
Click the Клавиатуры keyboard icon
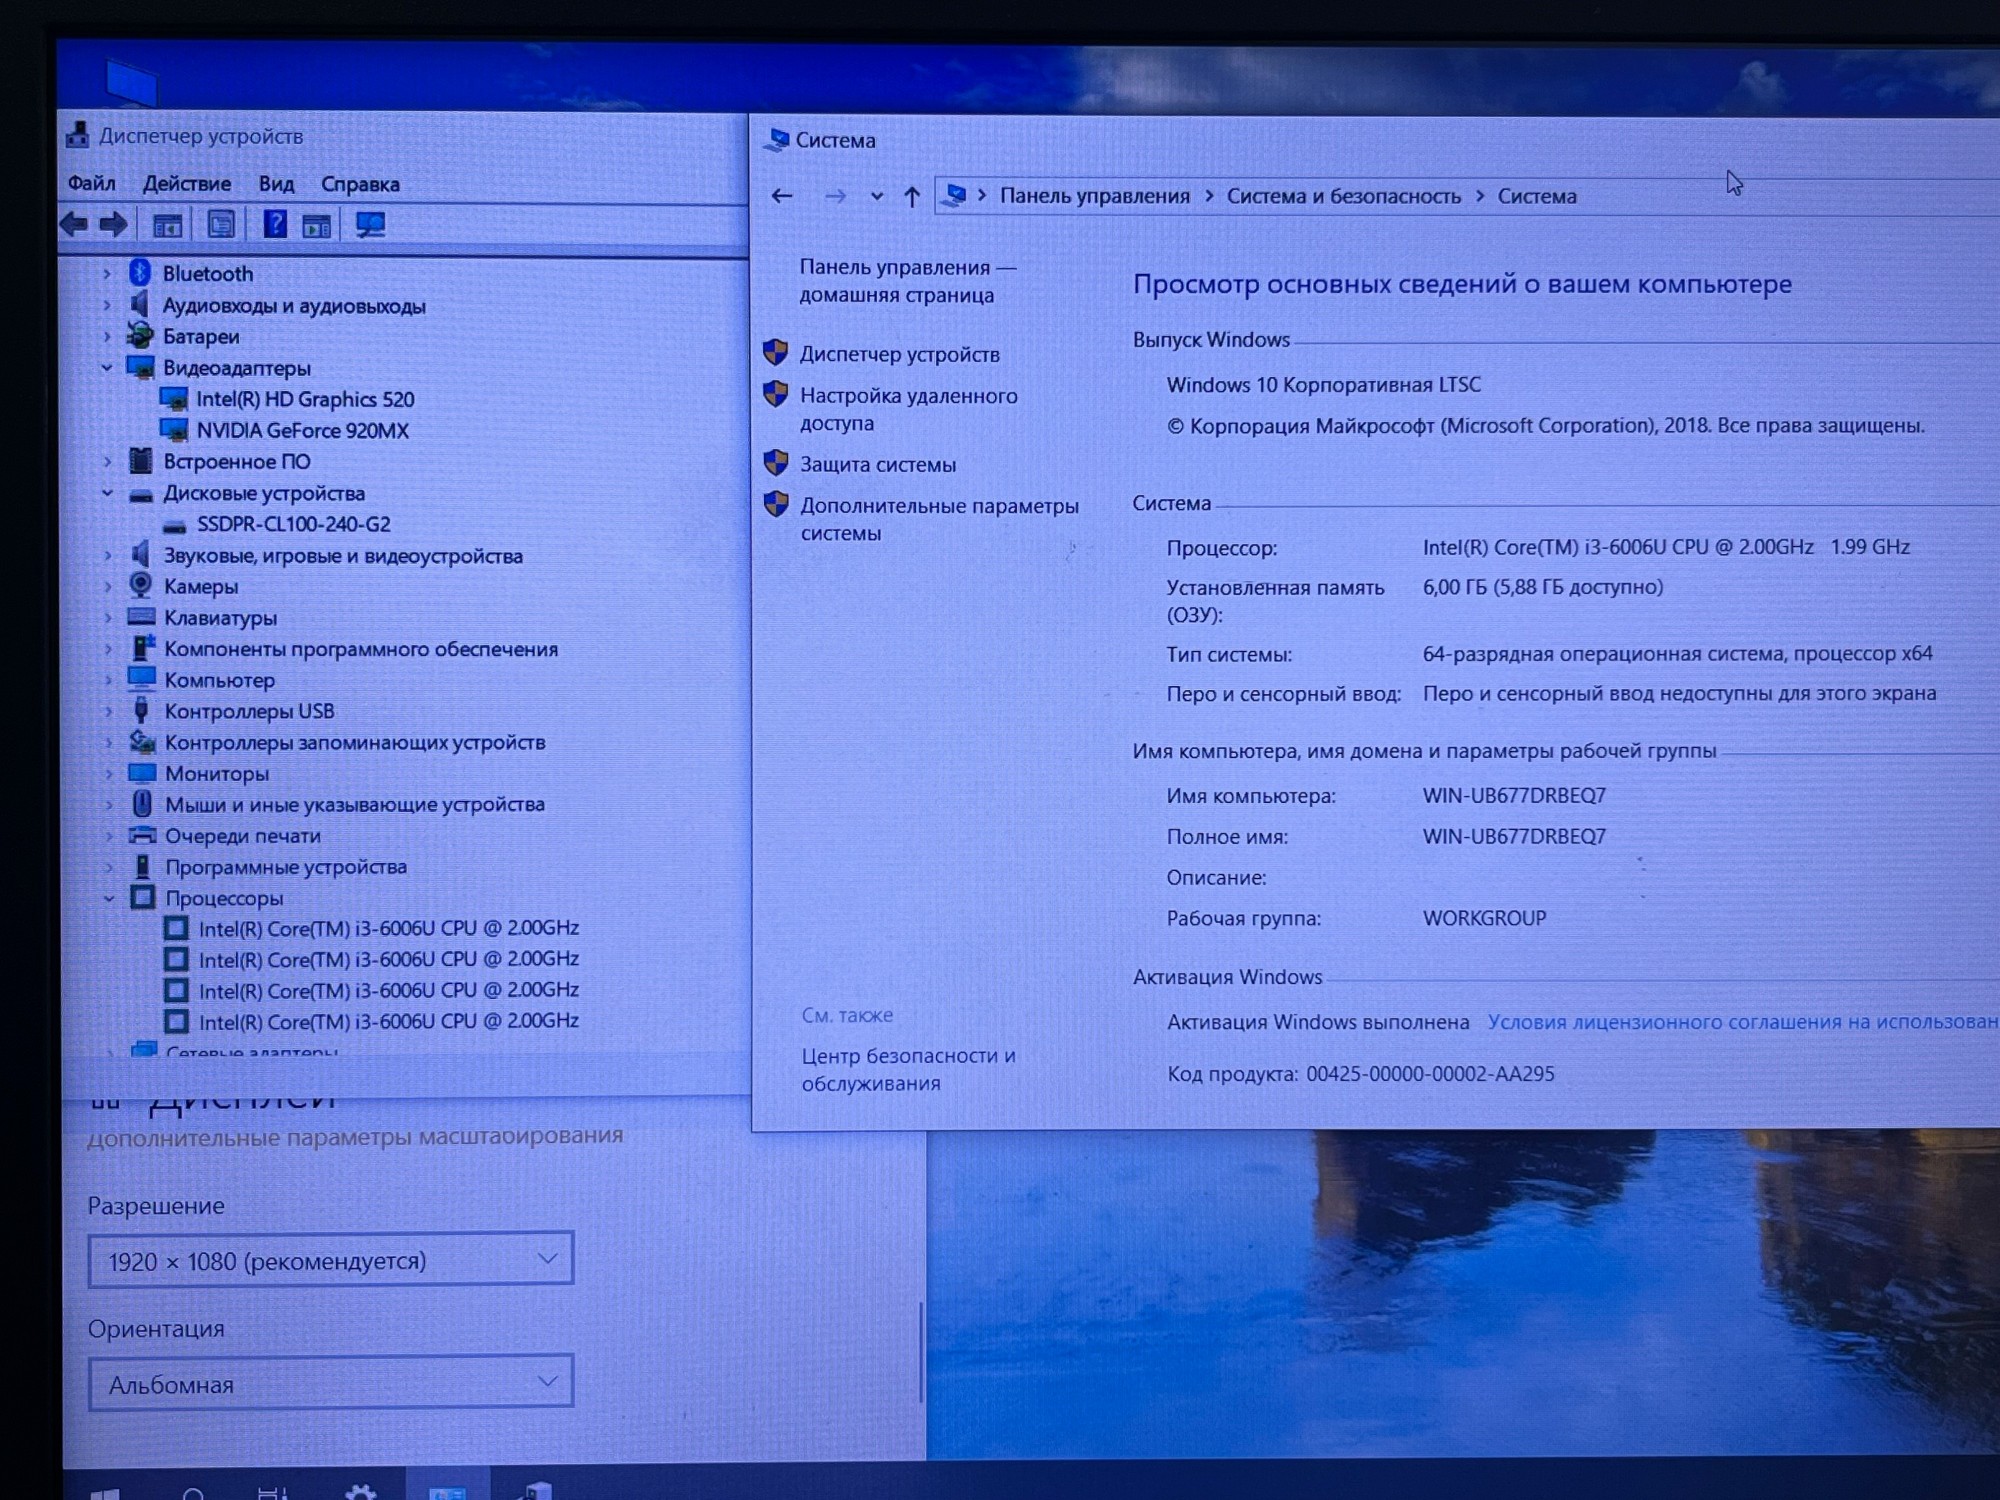(x=141, y=617)
